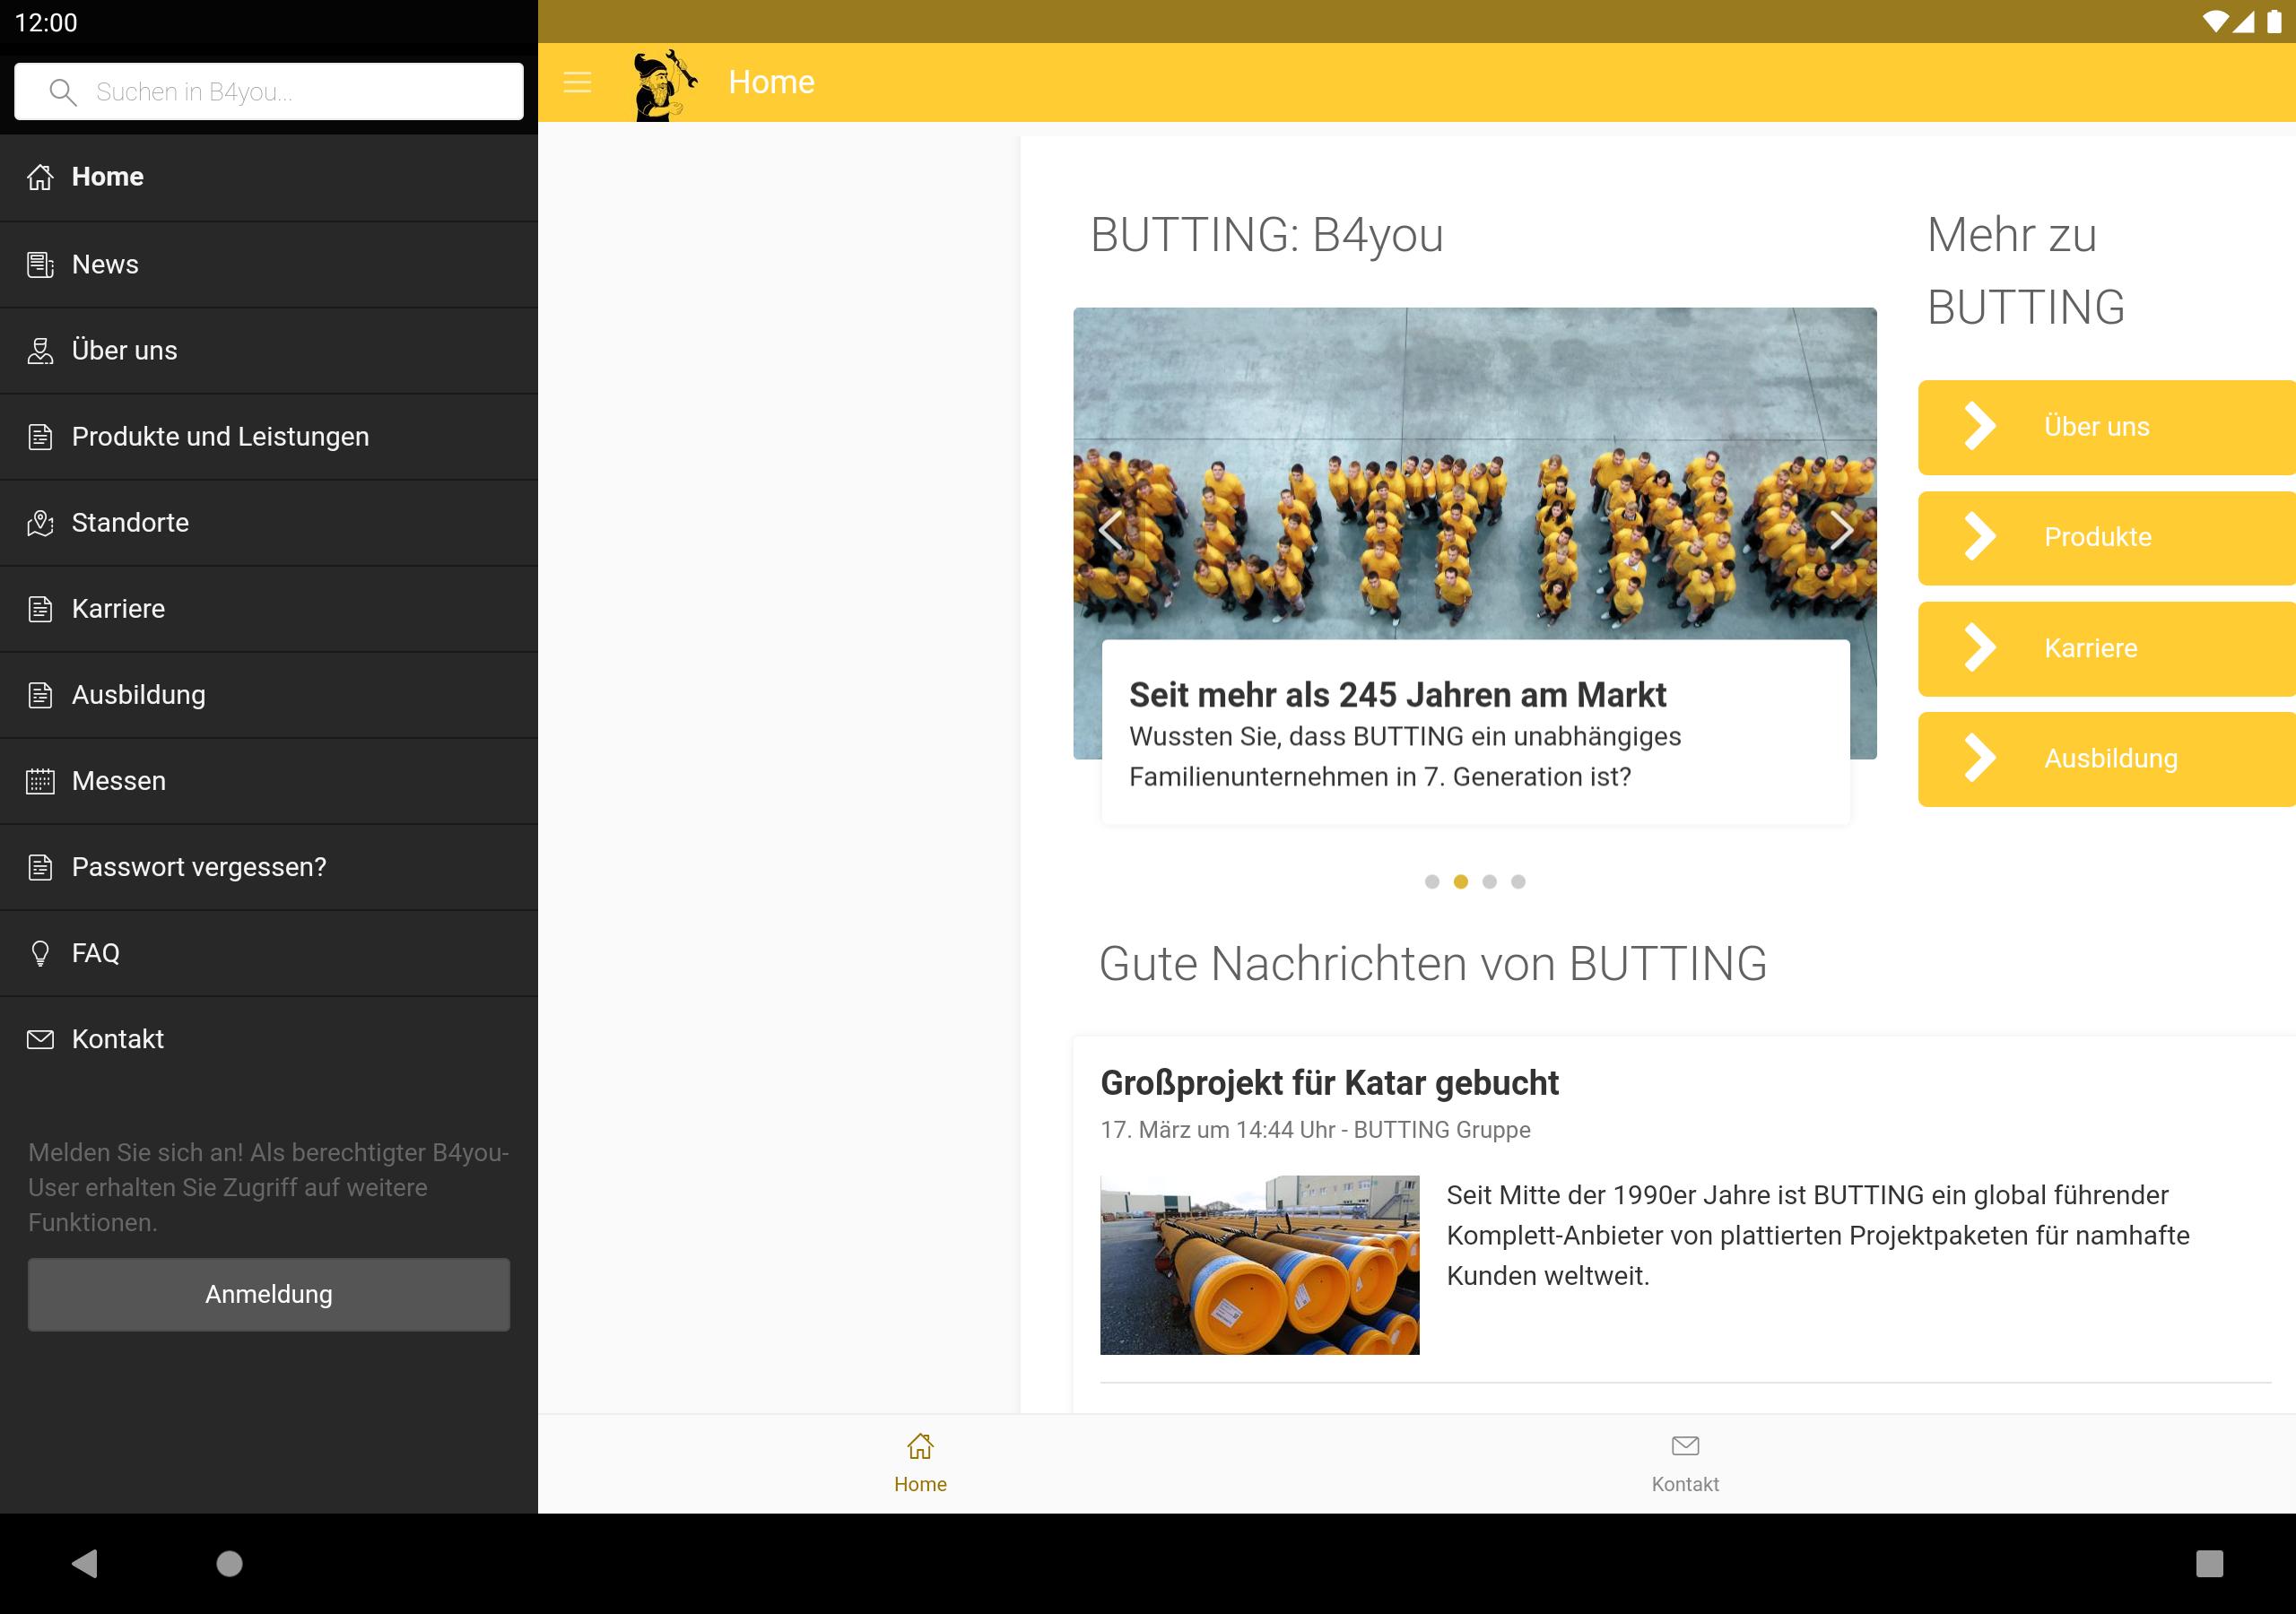Click chevron on the Karriere yellow button
The height and width of the screenshot is (1614, 2296).
tap(1980, 648)
